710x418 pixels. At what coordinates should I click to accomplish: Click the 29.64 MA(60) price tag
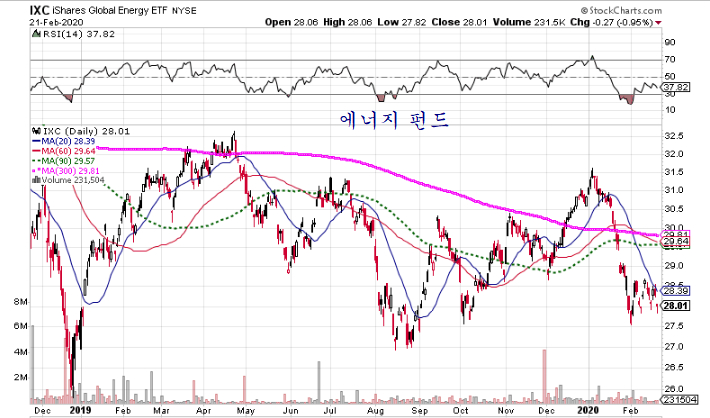pyautogui.click(x=676, y=242)
